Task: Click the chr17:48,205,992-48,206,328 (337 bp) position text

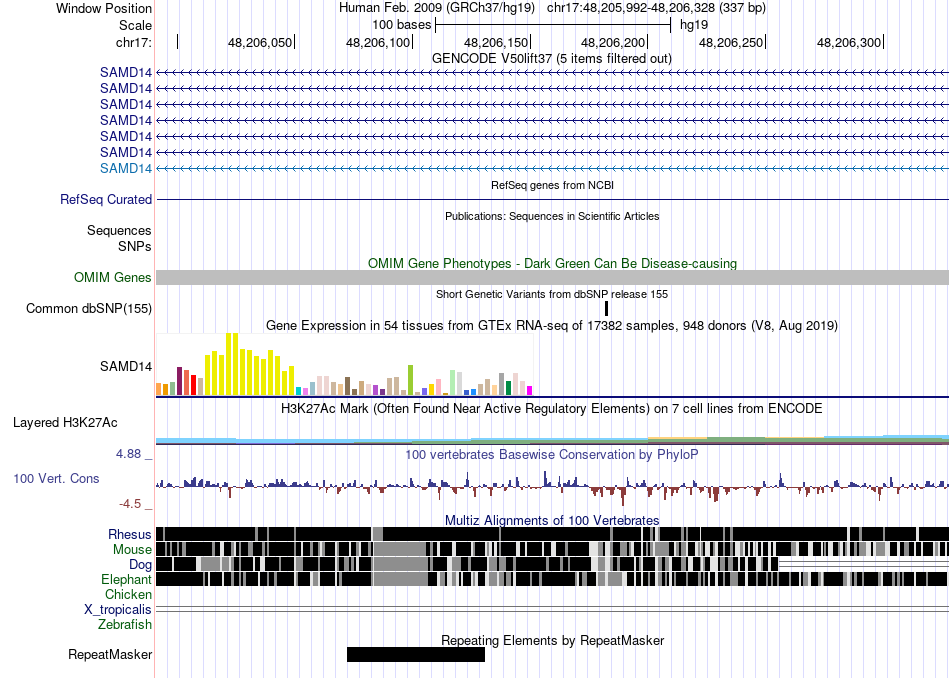Action: point(656,8)
